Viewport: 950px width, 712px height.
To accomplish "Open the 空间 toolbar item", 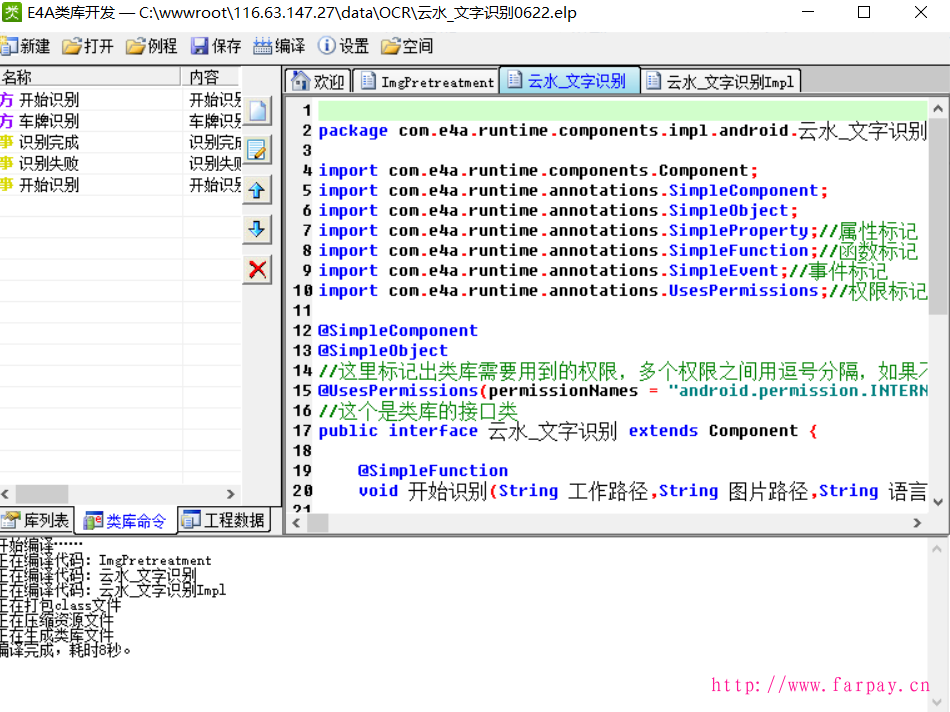I will click(407, 46).
